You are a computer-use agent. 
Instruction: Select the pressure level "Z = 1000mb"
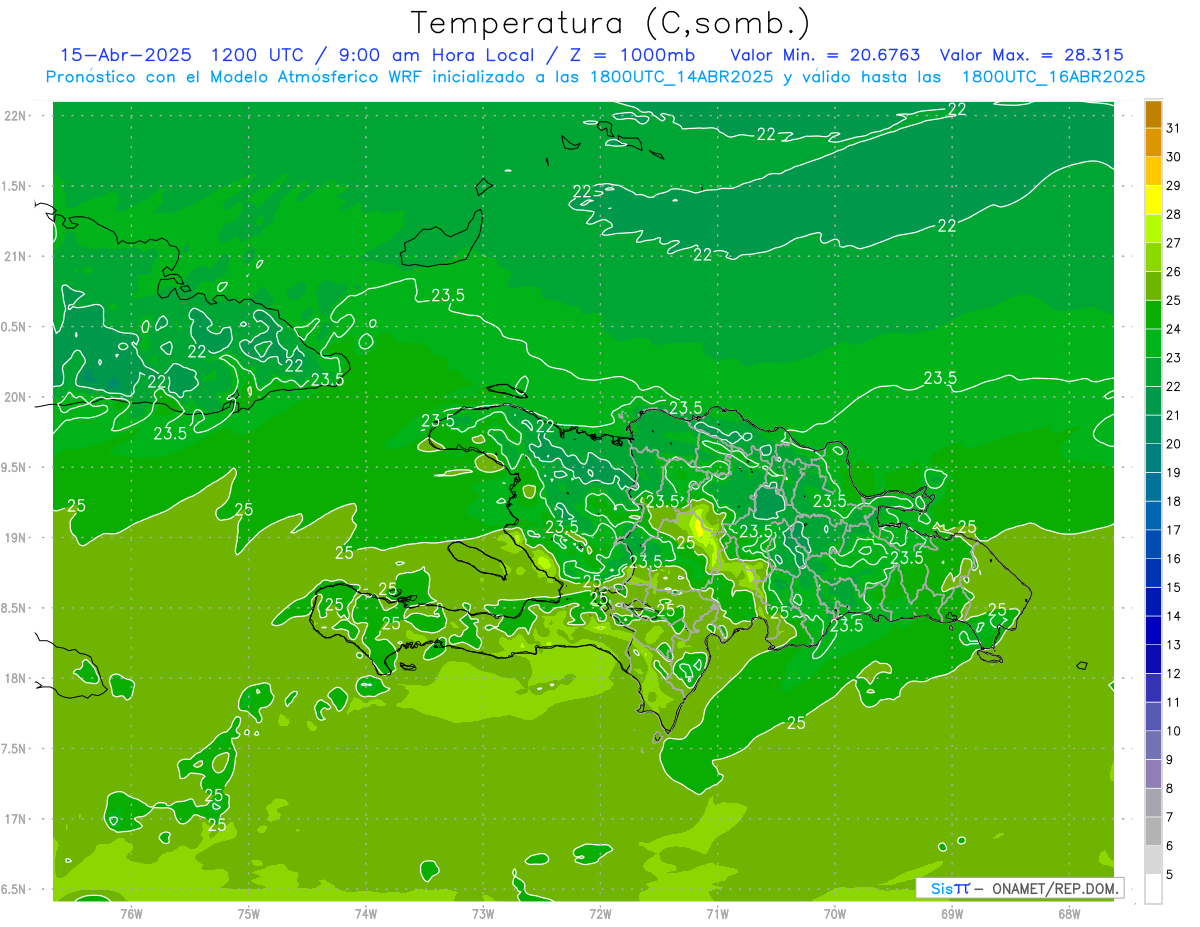click(x=625, y=55)
